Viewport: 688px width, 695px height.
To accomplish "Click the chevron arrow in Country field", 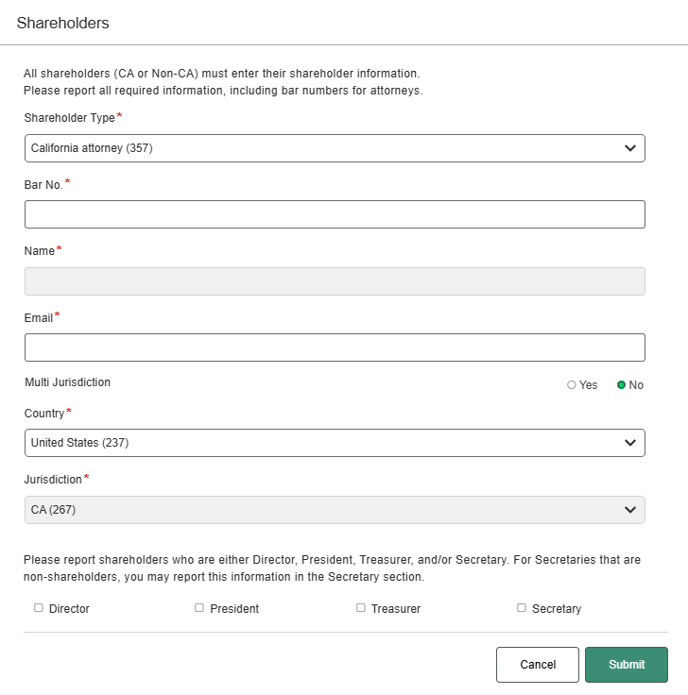I will [630, 442].
